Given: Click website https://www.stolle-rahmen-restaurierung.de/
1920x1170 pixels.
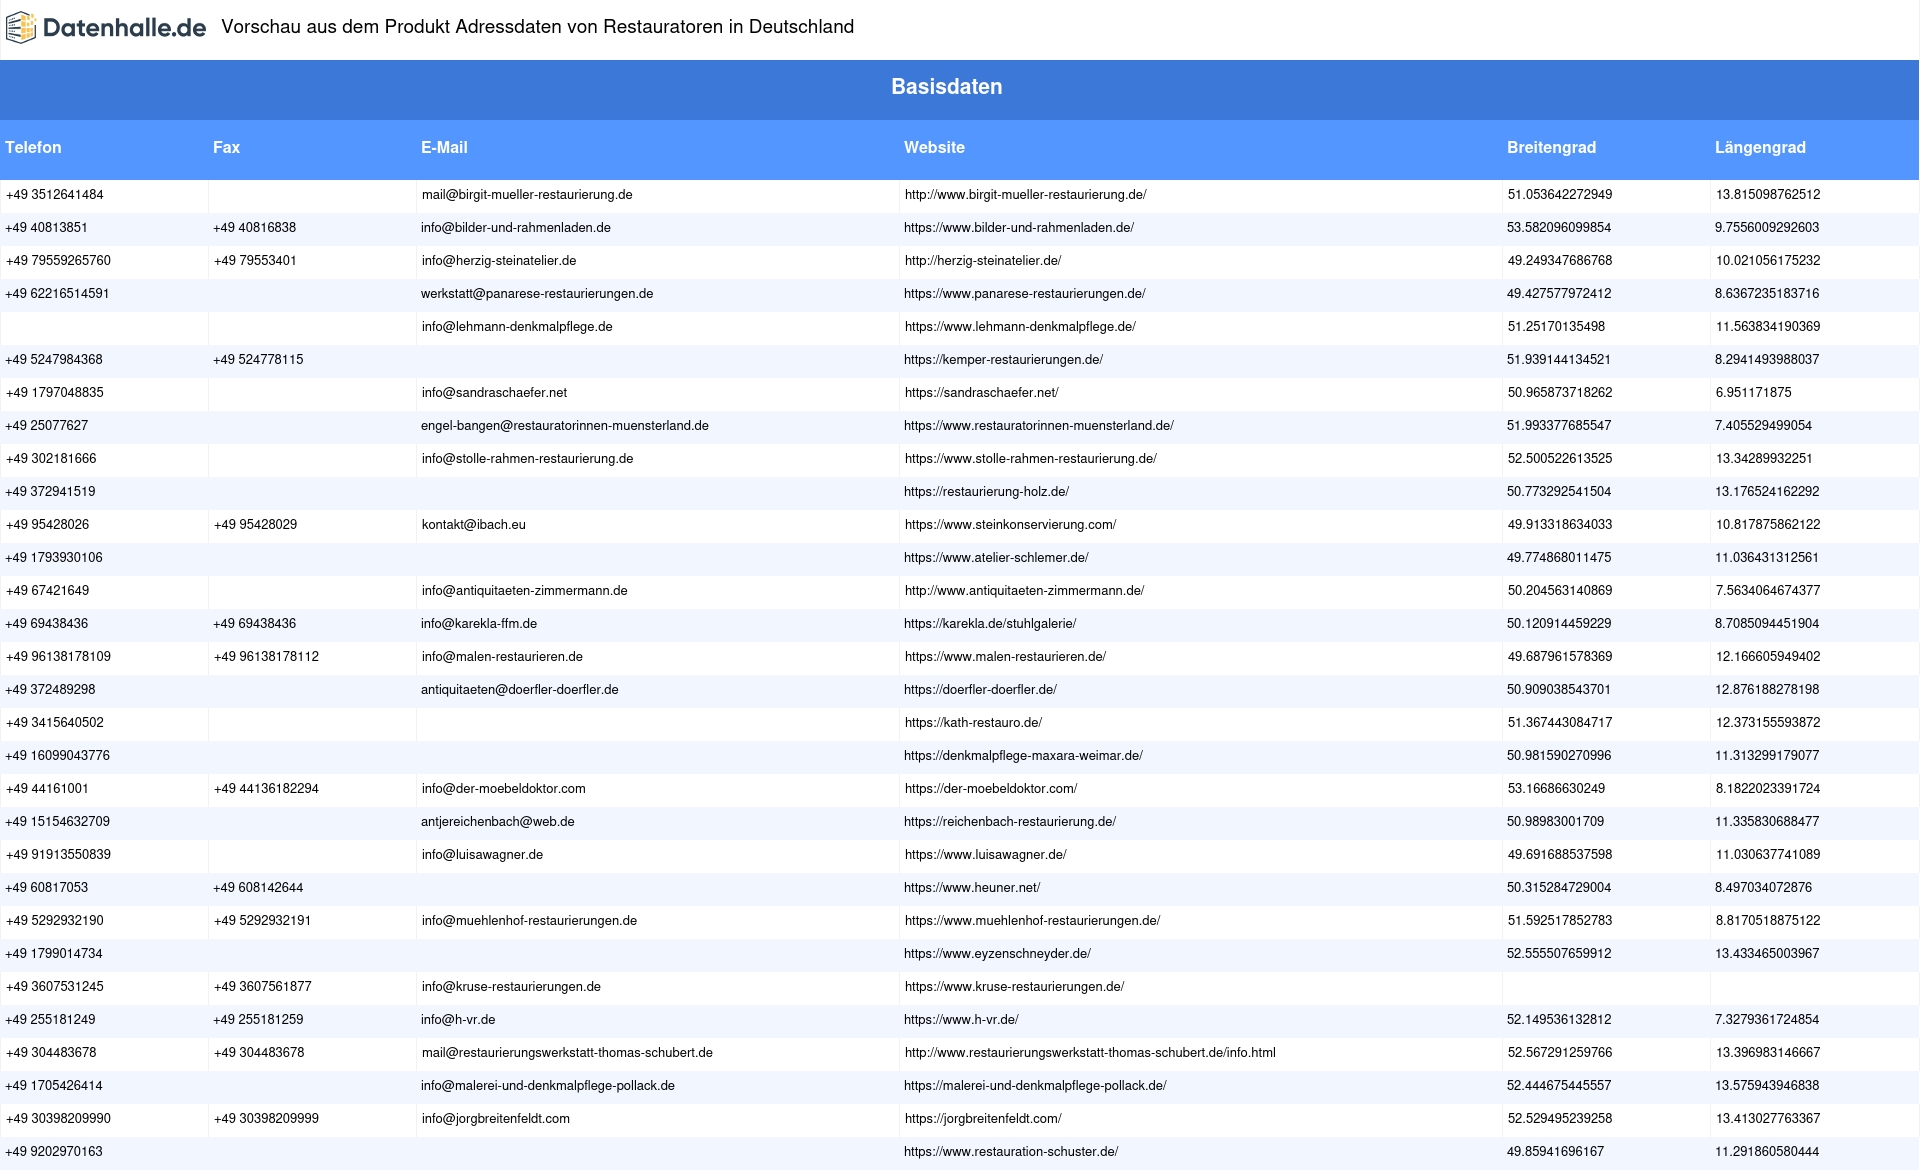Looking at the screenshot, I should [1031, 459].
